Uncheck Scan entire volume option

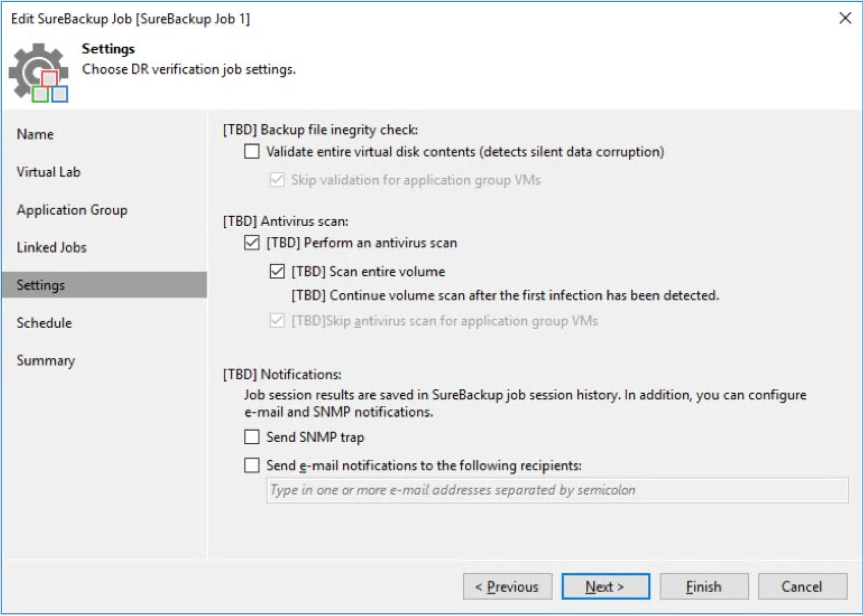(x=277, y=271)
